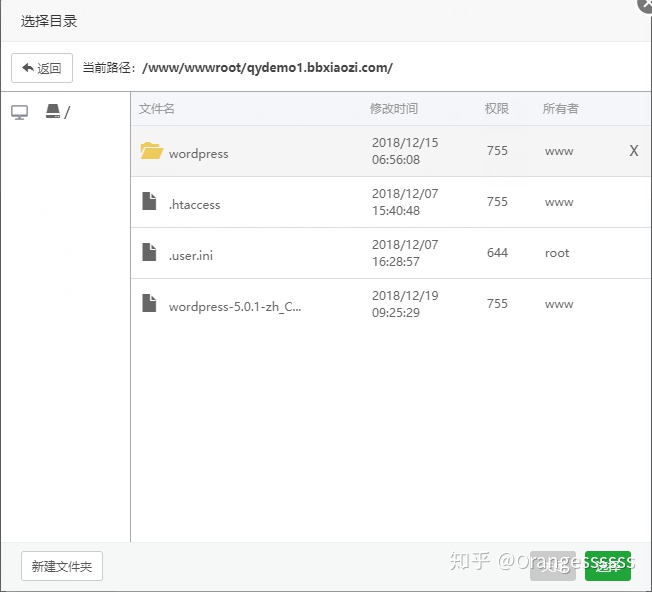Viewport: 652px width, 592px height.
Task: Click the .user.ini file icon
Action: coord(149,252)
